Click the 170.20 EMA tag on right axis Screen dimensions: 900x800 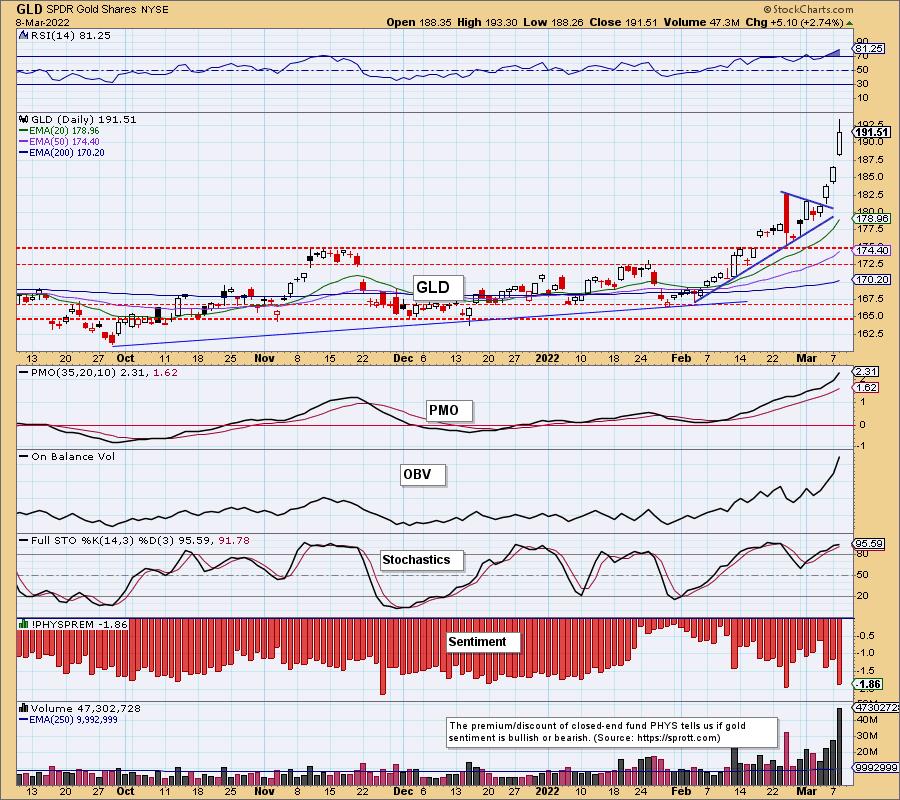[x=872, y=279]
